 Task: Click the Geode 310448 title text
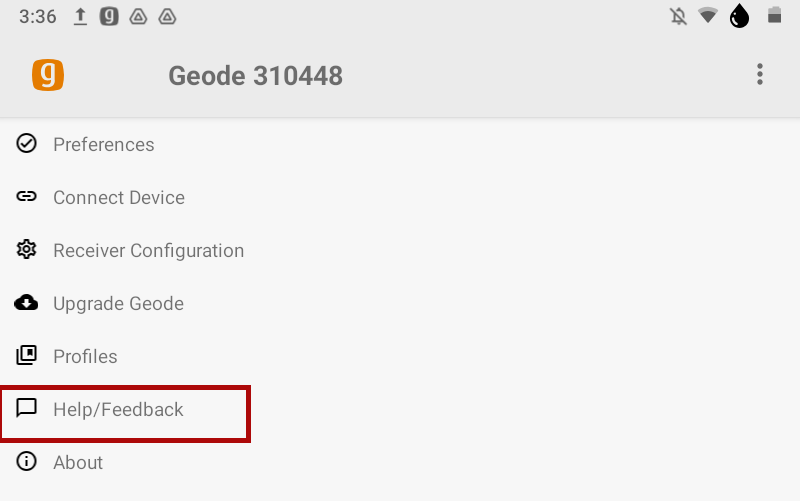[255, 76]
